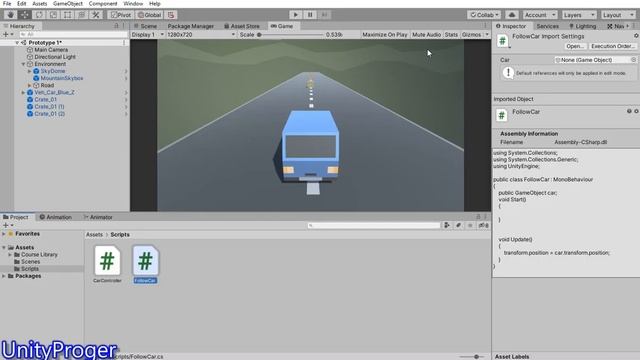Expand the Course Library folder
This screenshot has height=360, width=640.
click(10, 255)
